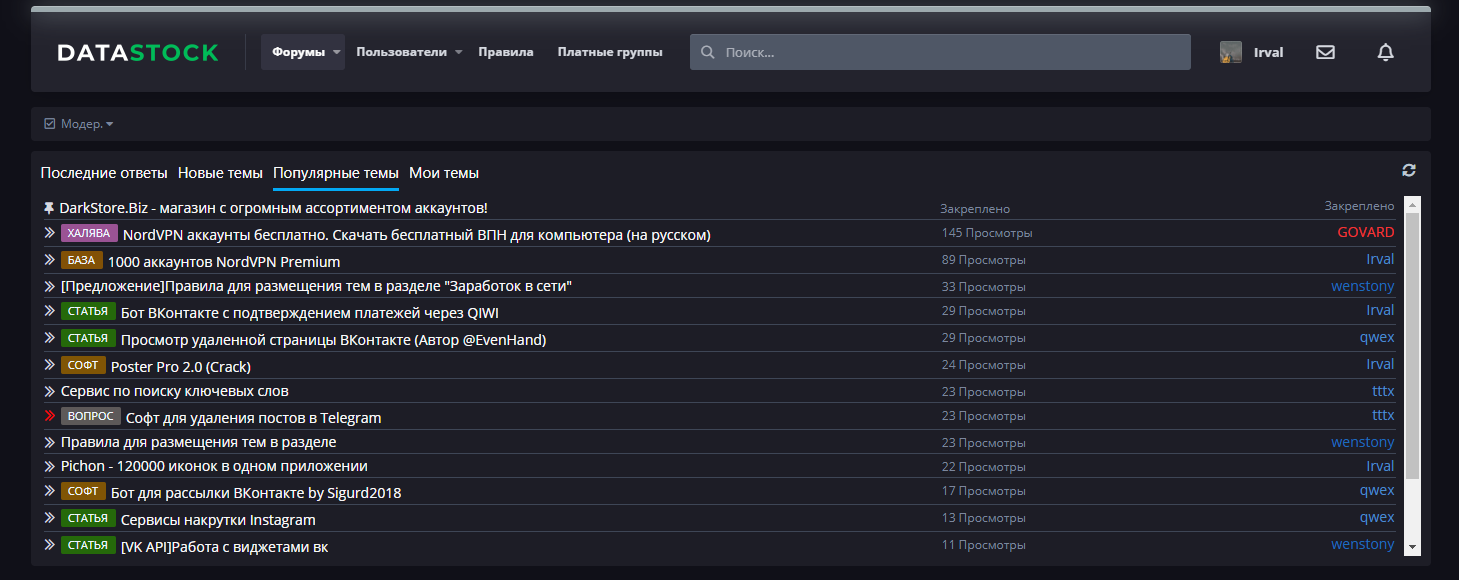Screen dimensions: 1459x580
Task: Open Сервисы накрутки Instagram topic
Action: pos(218,520)
